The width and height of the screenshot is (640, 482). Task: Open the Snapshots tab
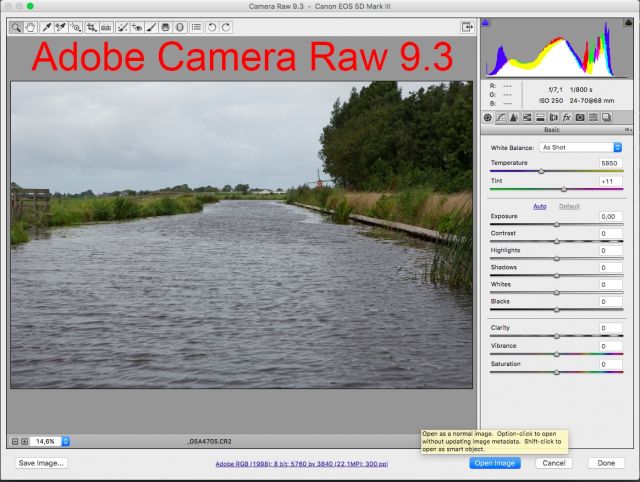coord(607,118)
